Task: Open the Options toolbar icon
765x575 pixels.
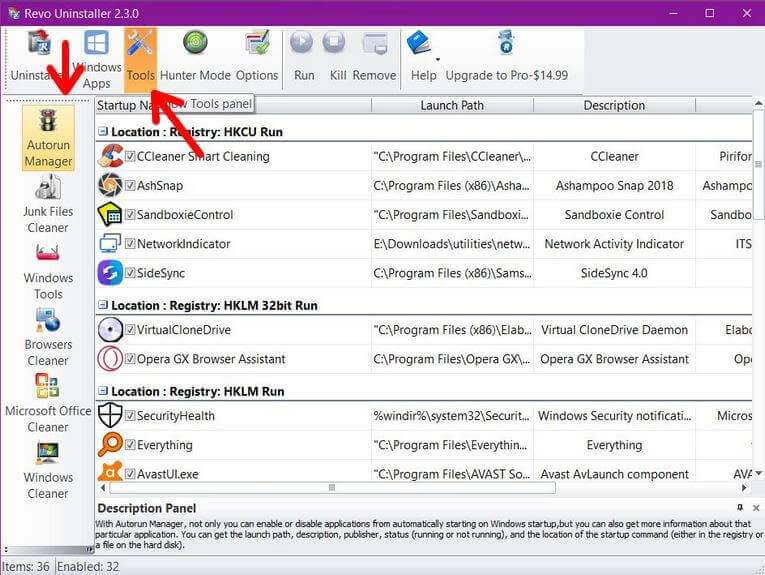Action: click(x=257, y=43)
